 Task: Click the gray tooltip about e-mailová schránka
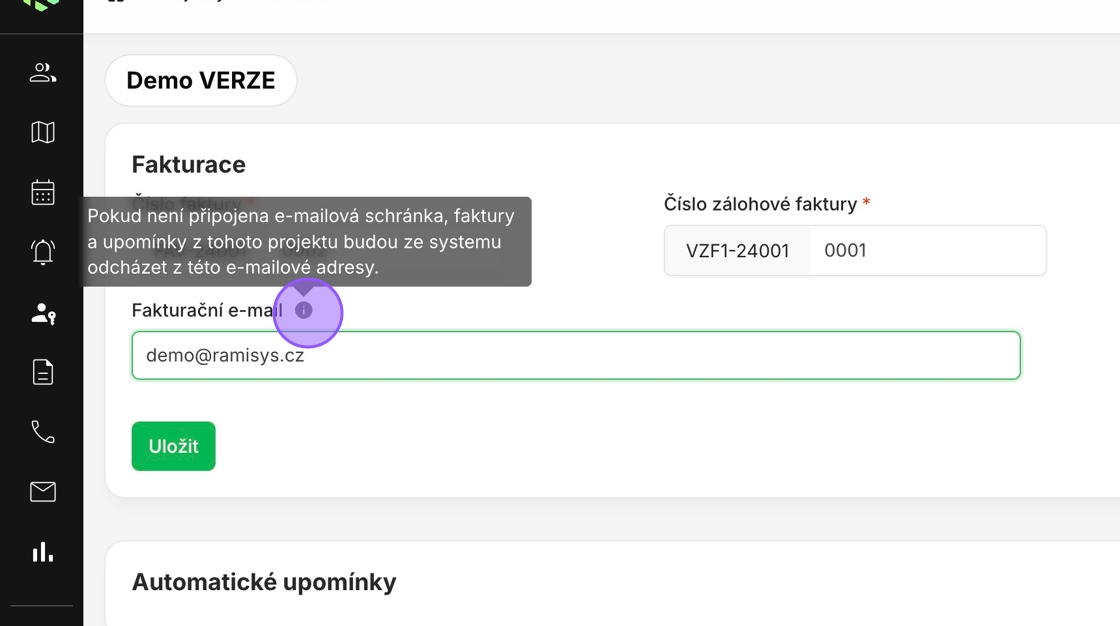(306, 241)
